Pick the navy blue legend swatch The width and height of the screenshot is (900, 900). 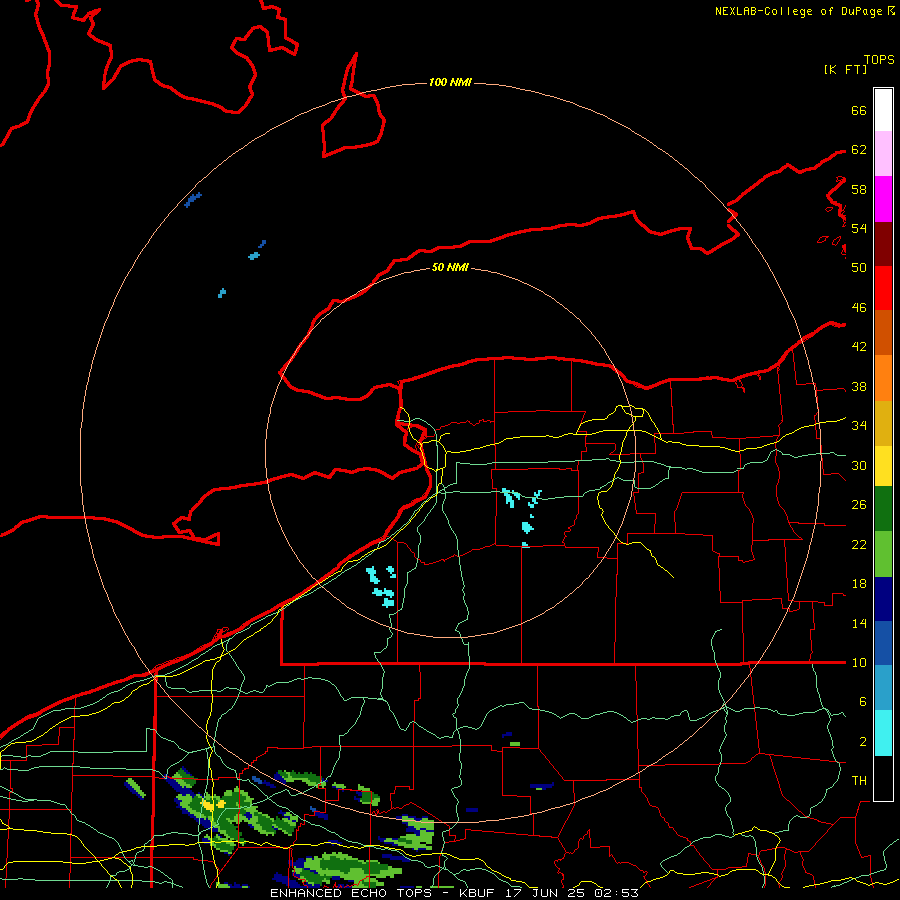[x=883, y=599]
